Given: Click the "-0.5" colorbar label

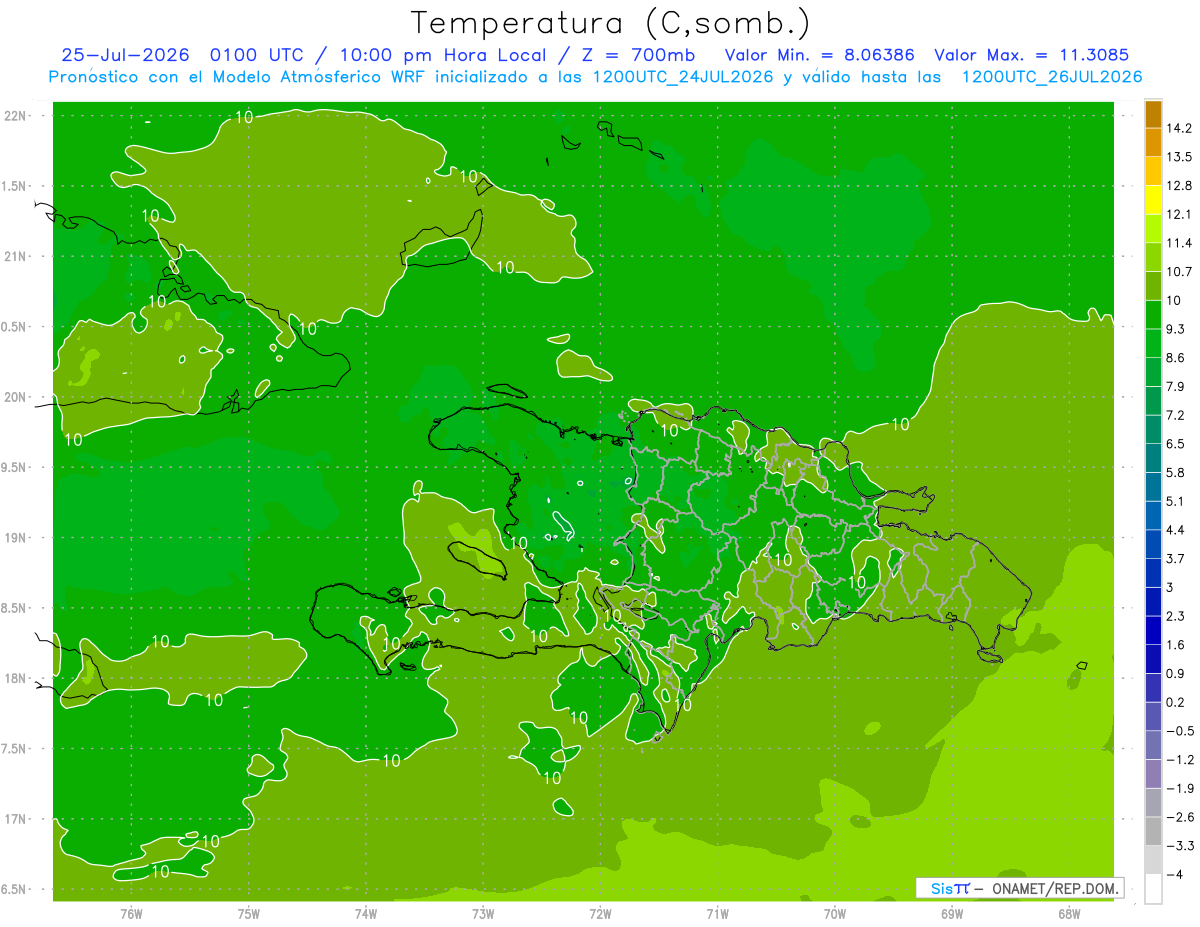Looking at the screenshot, I should 1179,731.
